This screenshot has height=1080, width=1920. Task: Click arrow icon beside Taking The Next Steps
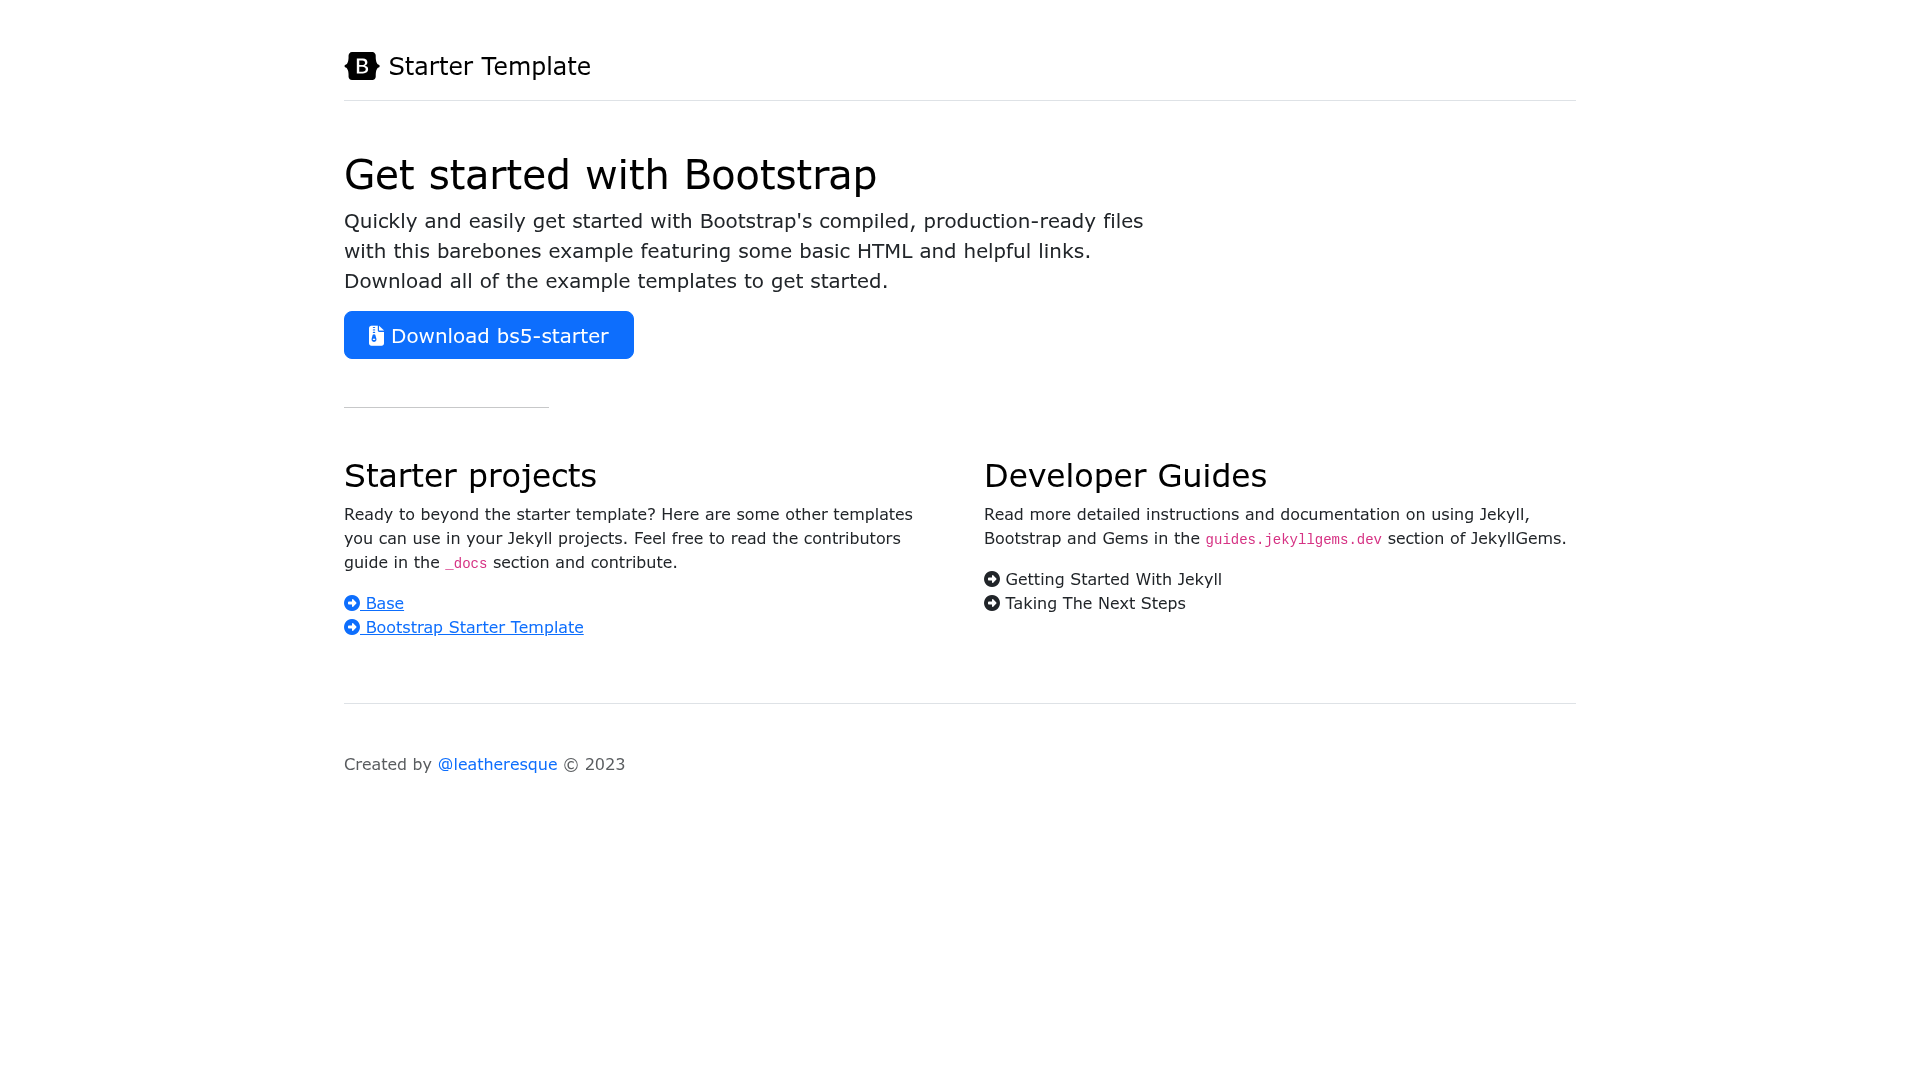pyautogui.click(x=992, y=603)
